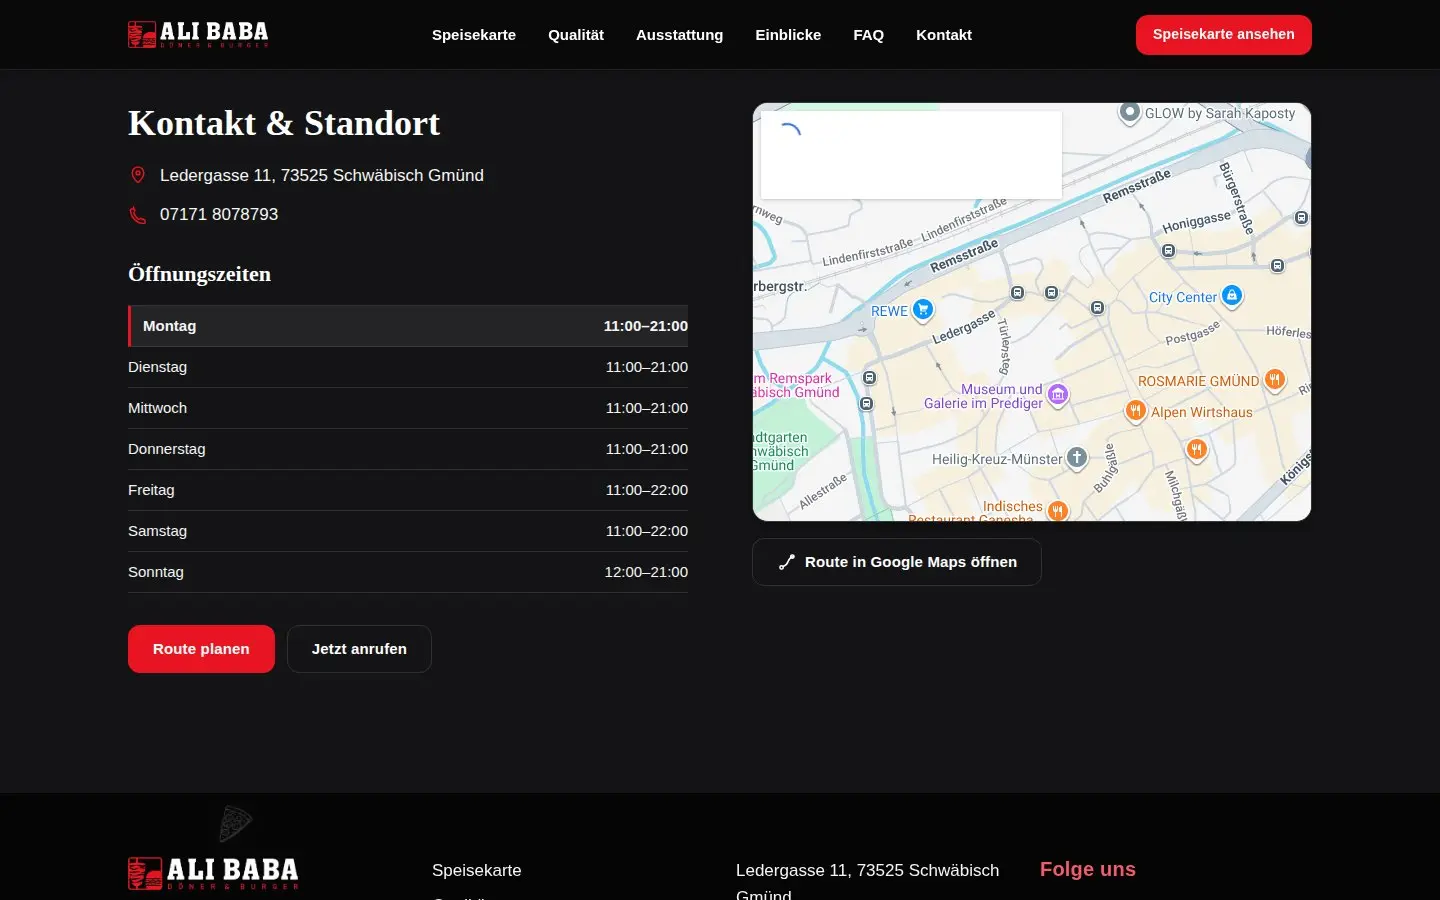Click the Museum und Galerie map marker
1440x900 pixels.
point(1058,395)
